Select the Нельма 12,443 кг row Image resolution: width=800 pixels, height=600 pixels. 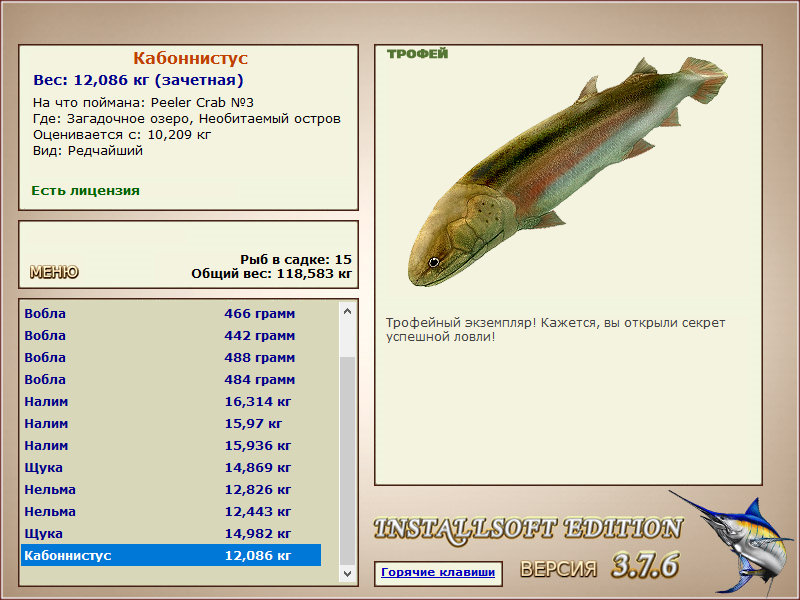[x=171, y=511]
